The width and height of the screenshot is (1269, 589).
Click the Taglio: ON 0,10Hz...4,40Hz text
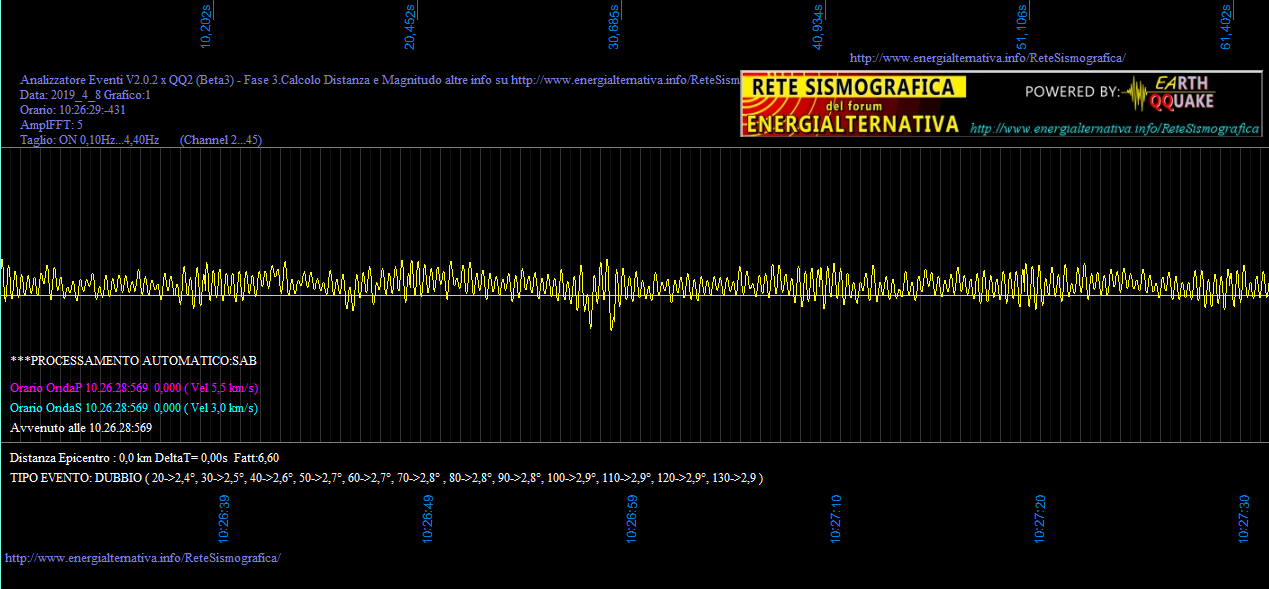(90, 140)
